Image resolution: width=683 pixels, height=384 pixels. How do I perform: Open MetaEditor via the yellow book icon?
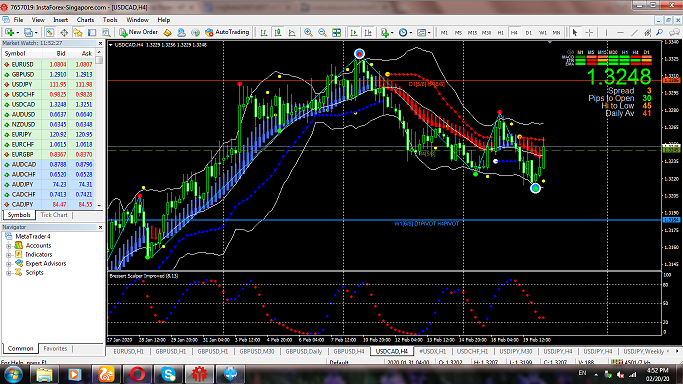pos(168,32)
